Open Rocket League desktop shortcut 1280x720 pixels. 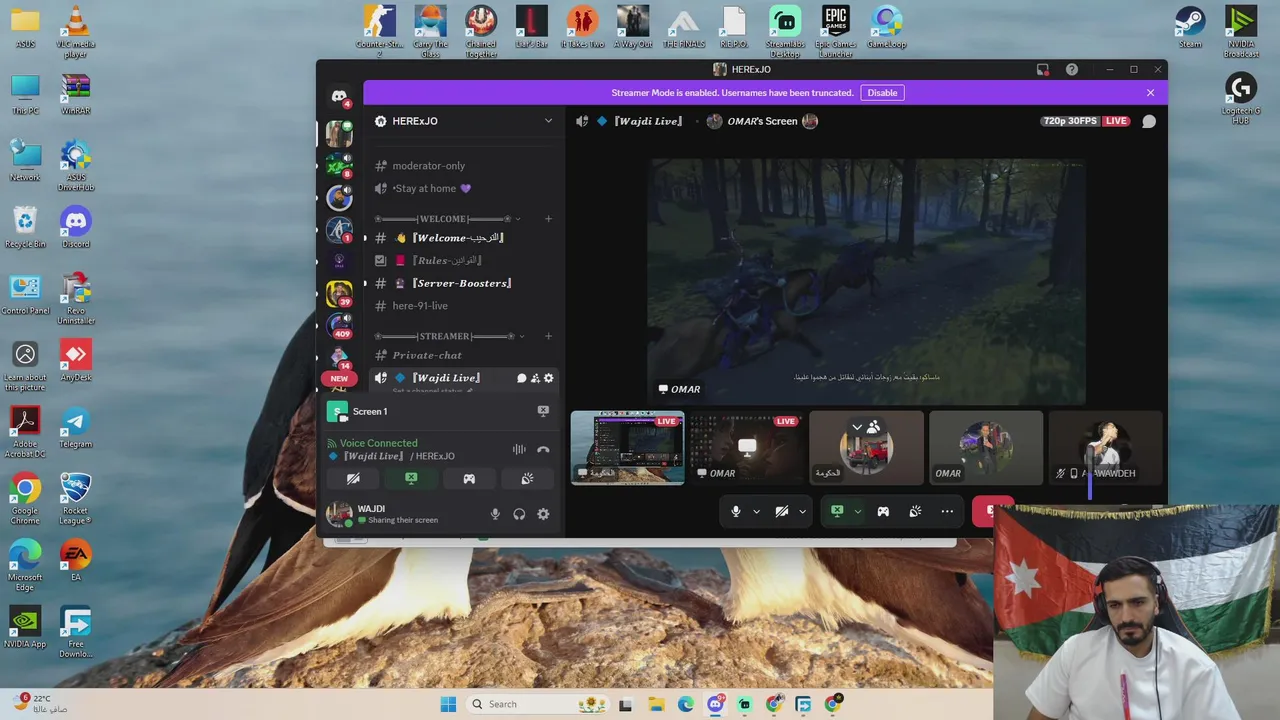[75, 498]
